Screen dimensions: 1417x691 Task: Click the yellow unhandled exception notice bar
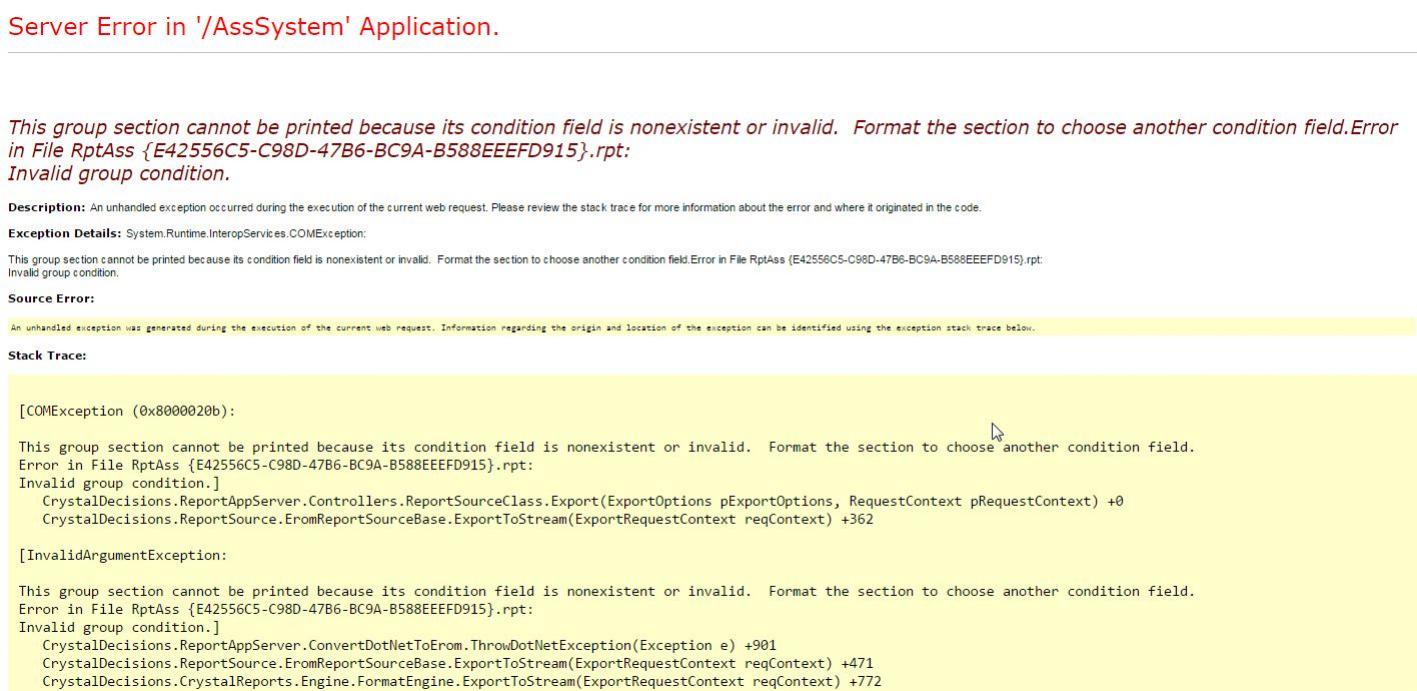[x=520, y=326]
